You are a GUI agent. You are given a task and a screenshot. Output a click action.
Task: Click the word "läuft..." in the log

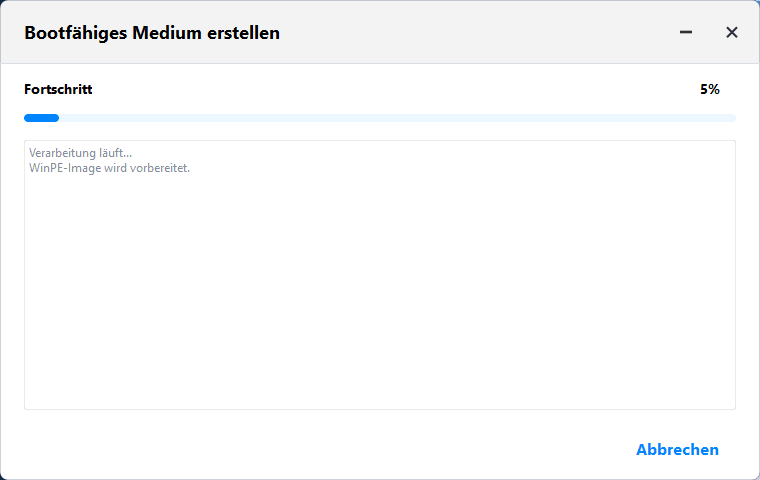[115, 153]
